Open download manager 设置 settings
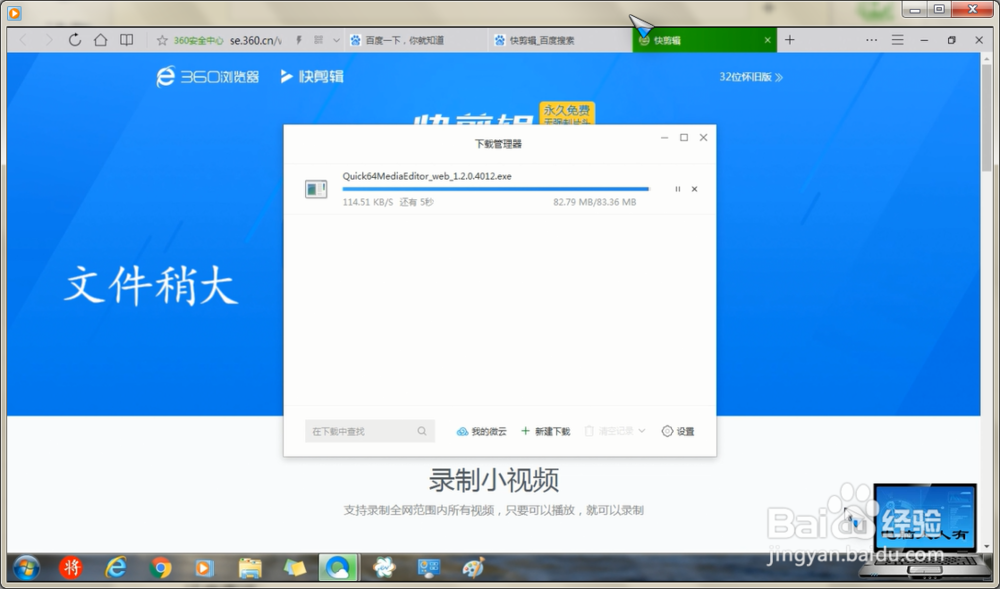 tap(678, 432)
